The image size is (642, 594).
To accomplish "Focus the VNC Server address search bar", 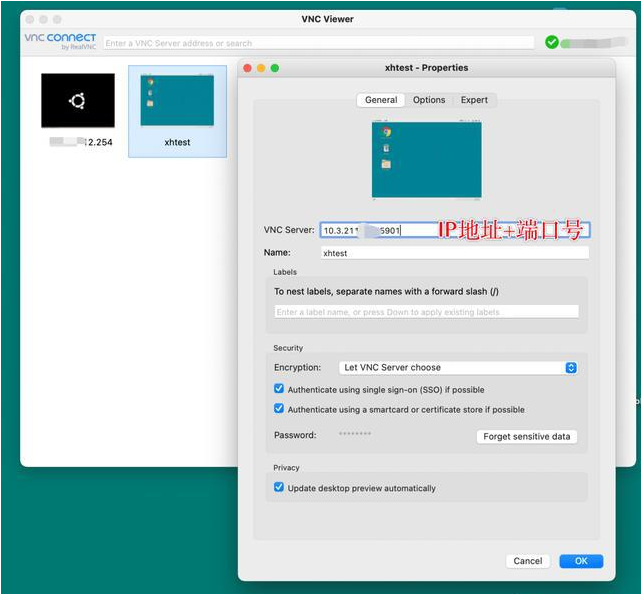I will pos(319,43).
